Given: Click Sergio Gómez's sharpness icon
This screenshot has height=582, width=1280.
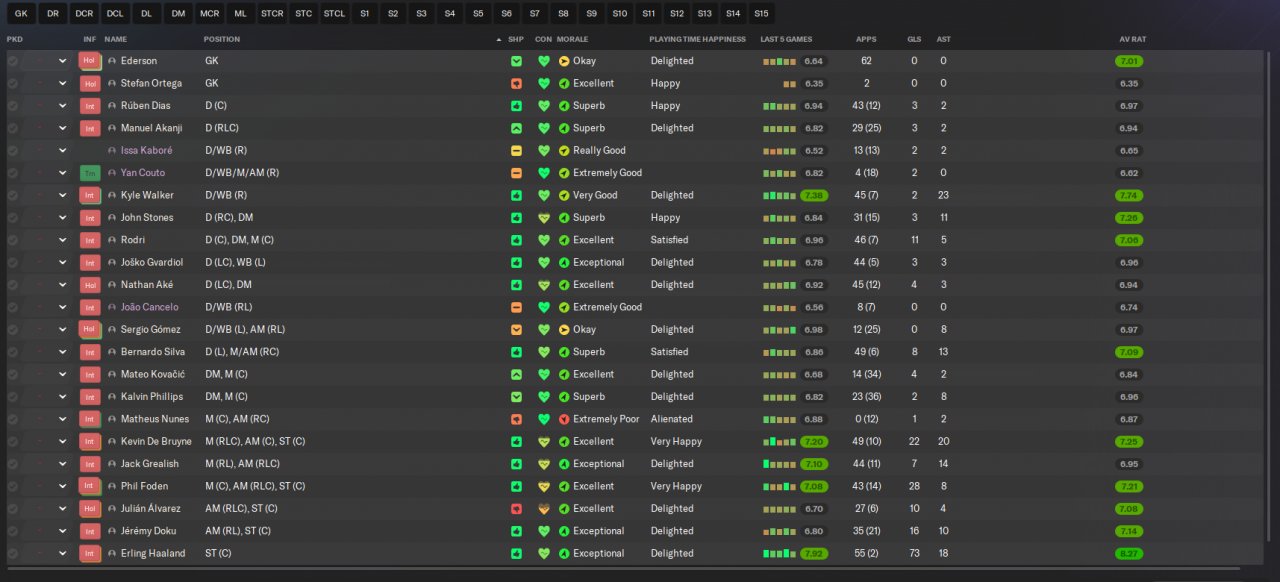Looking at the screenshot, I should (516, 329).
